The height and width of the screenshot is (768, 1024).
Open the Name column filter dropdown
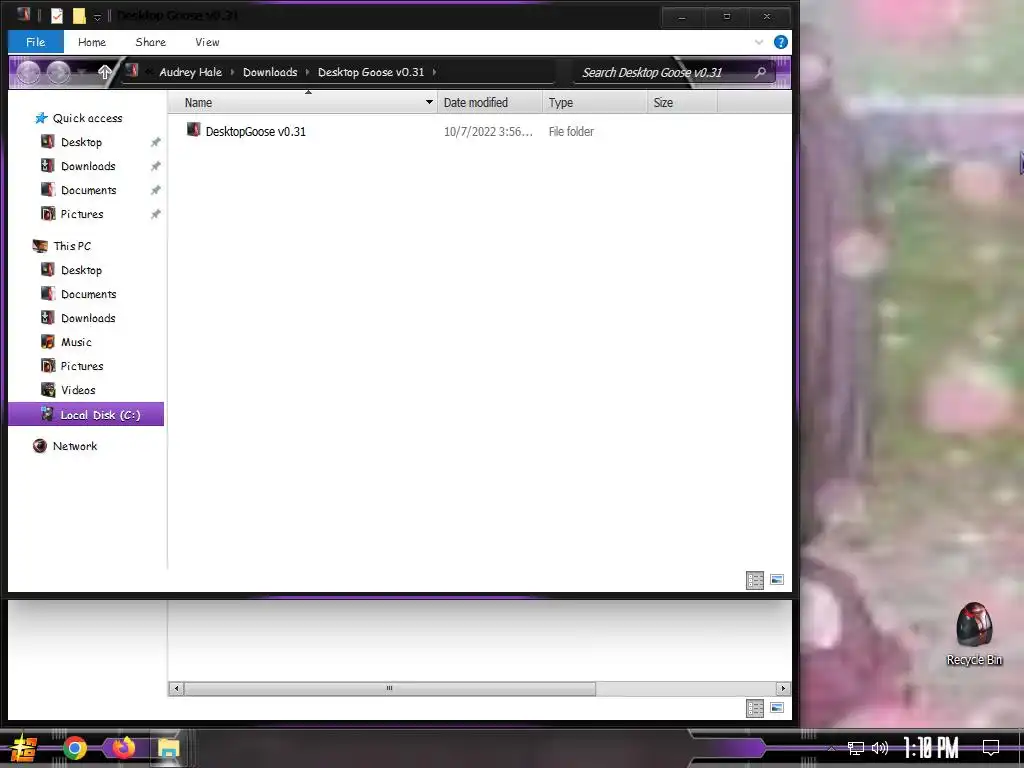click(429, 103)
